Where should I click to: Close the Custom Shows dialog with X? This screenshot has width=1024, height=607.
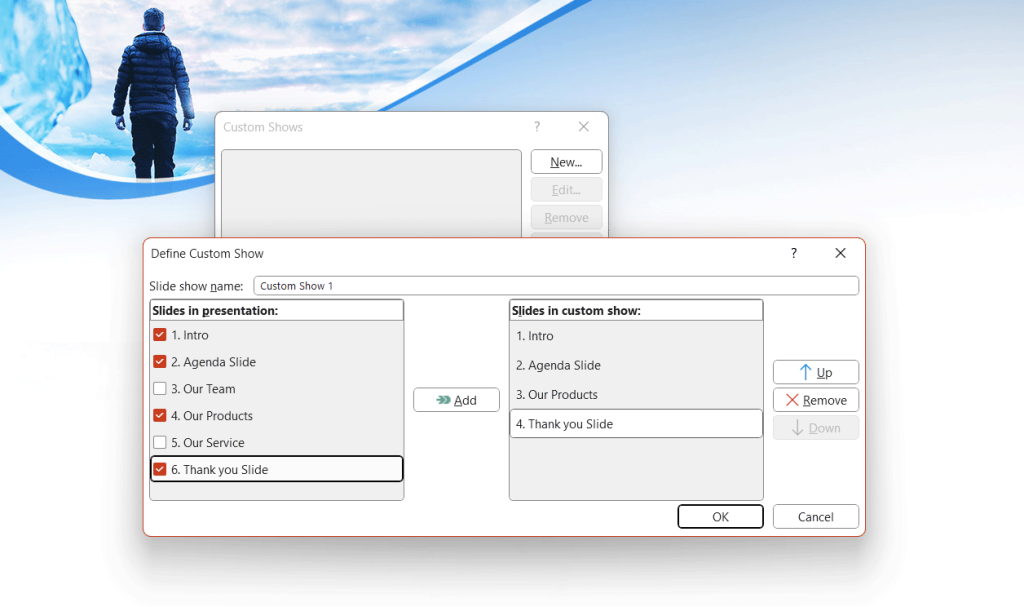(583, 127)
